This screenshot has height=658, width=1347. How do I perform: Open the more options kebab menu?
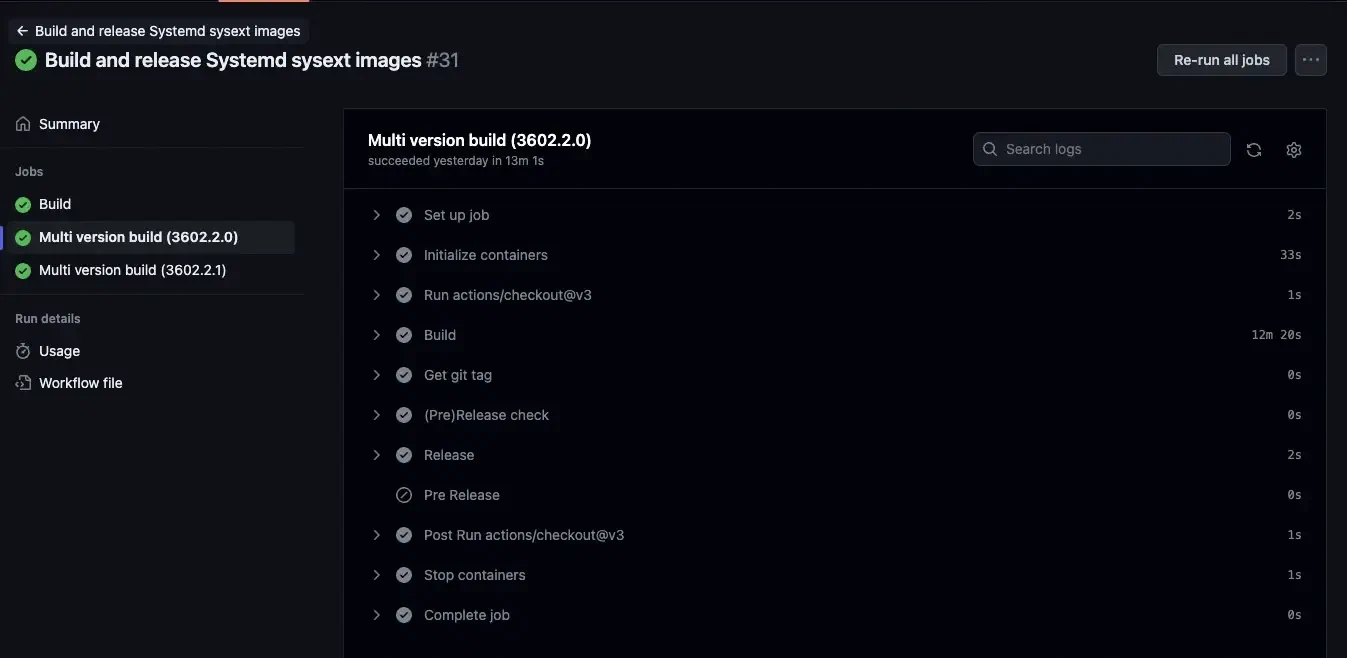[x=1310, y=59]
